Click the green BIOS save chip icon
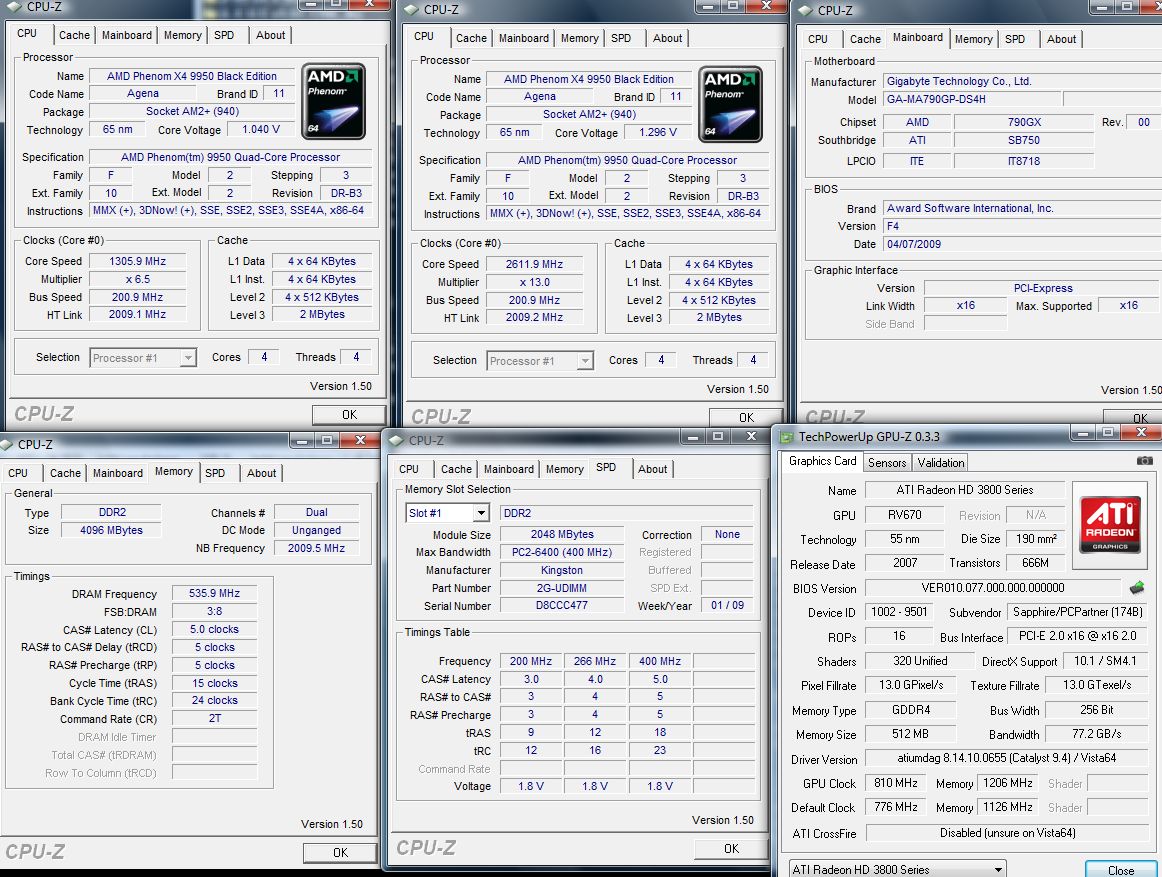The height and width of the screenshot is (877, 1162). [1137, 588]
